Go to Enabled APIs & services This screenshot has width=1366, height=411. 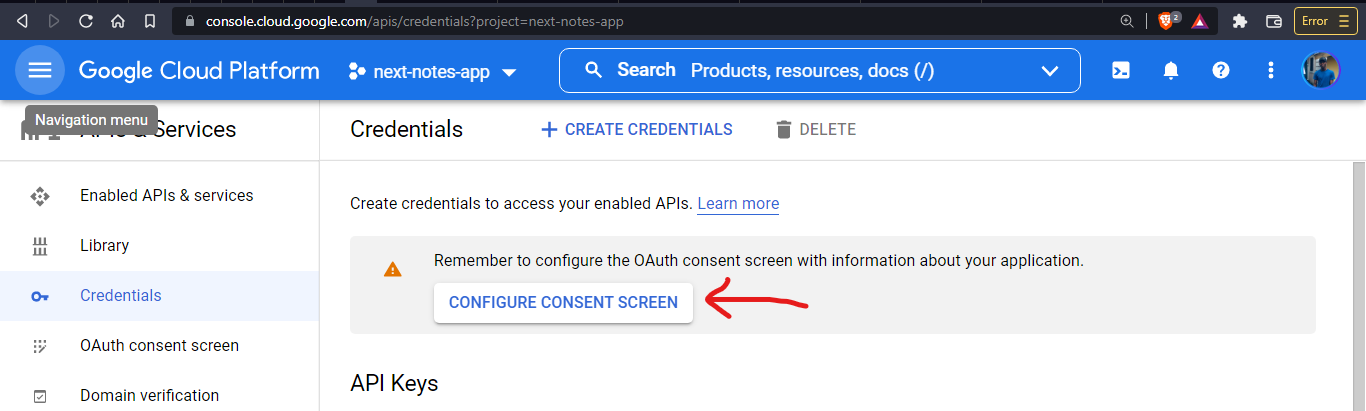point(166,195)
